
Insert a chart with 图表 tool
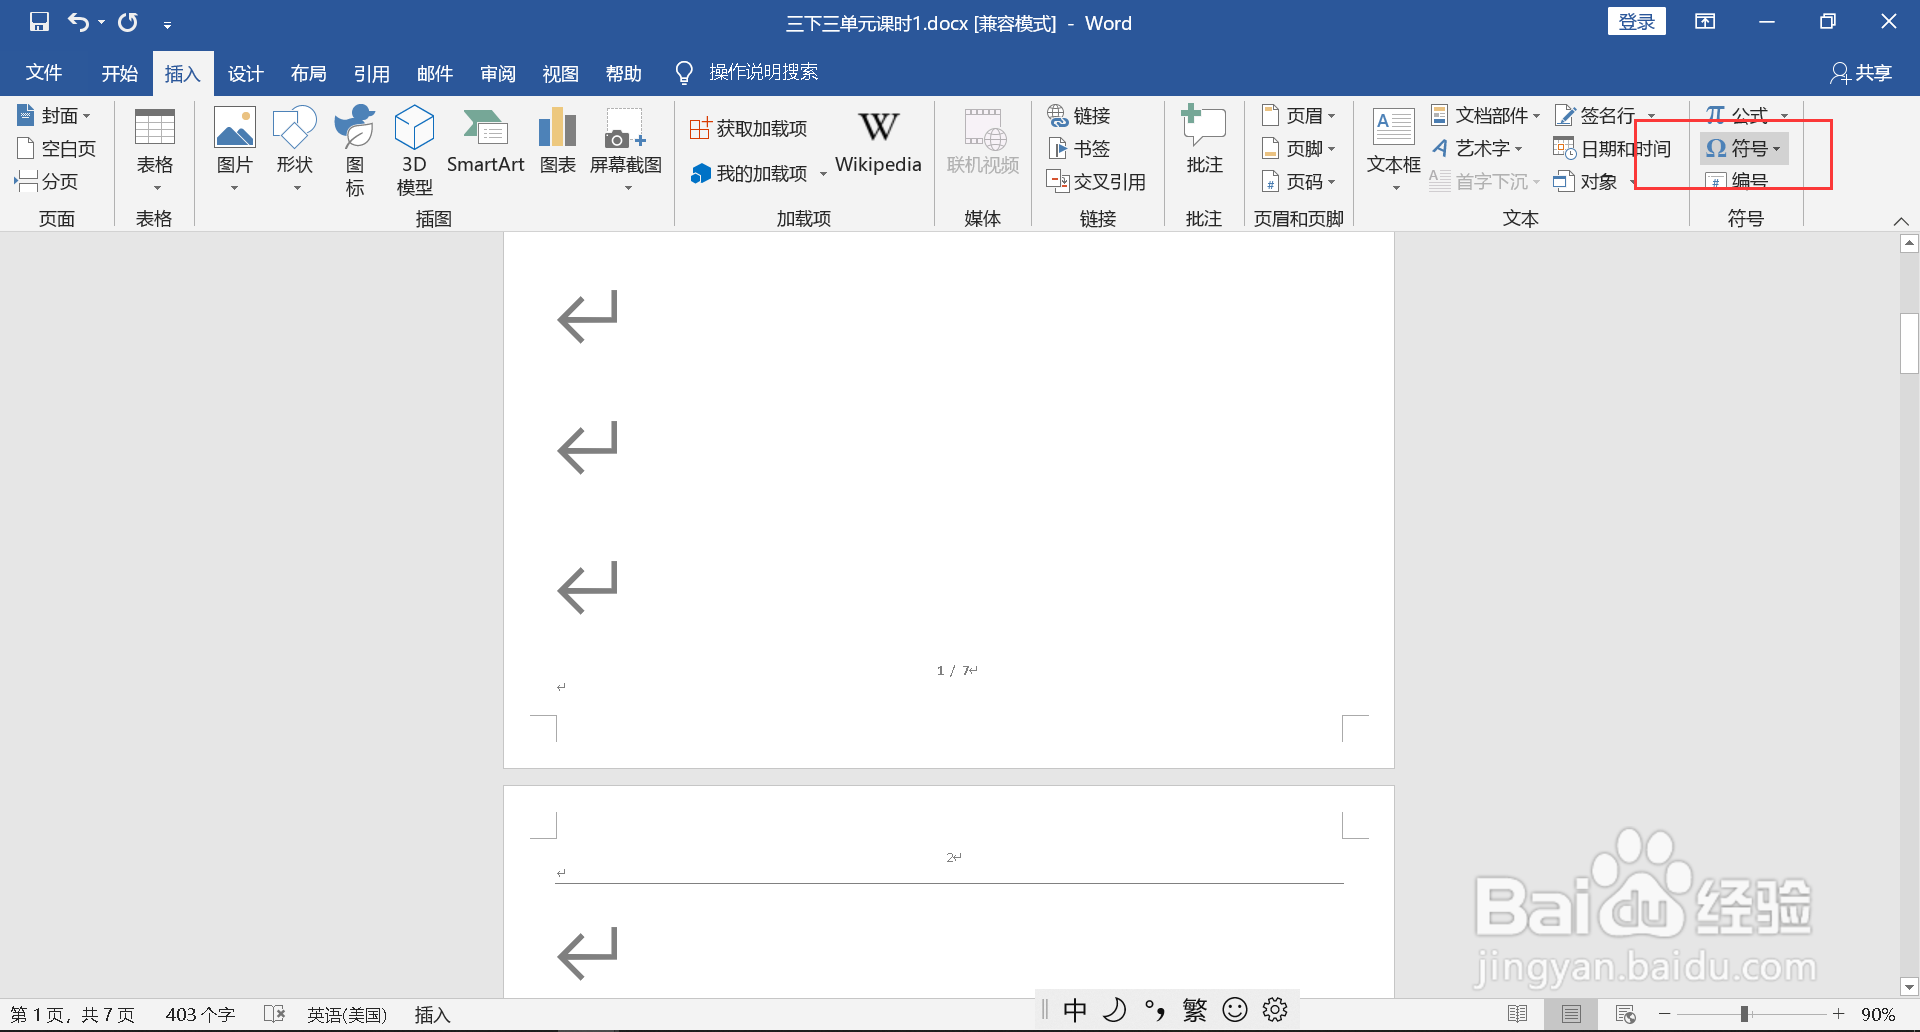[x=557, y=148]
